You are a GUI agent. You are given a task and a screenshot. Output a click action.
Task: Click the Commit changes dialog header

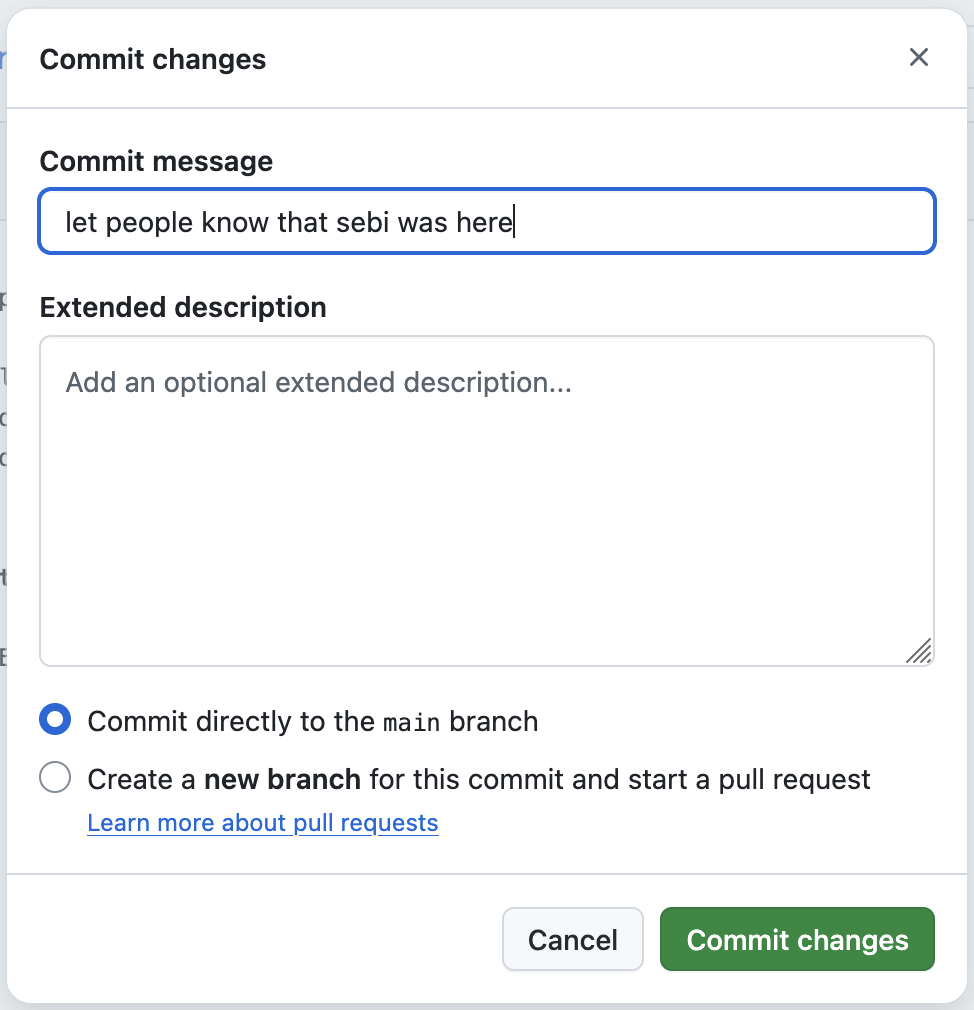coord(152,59)
